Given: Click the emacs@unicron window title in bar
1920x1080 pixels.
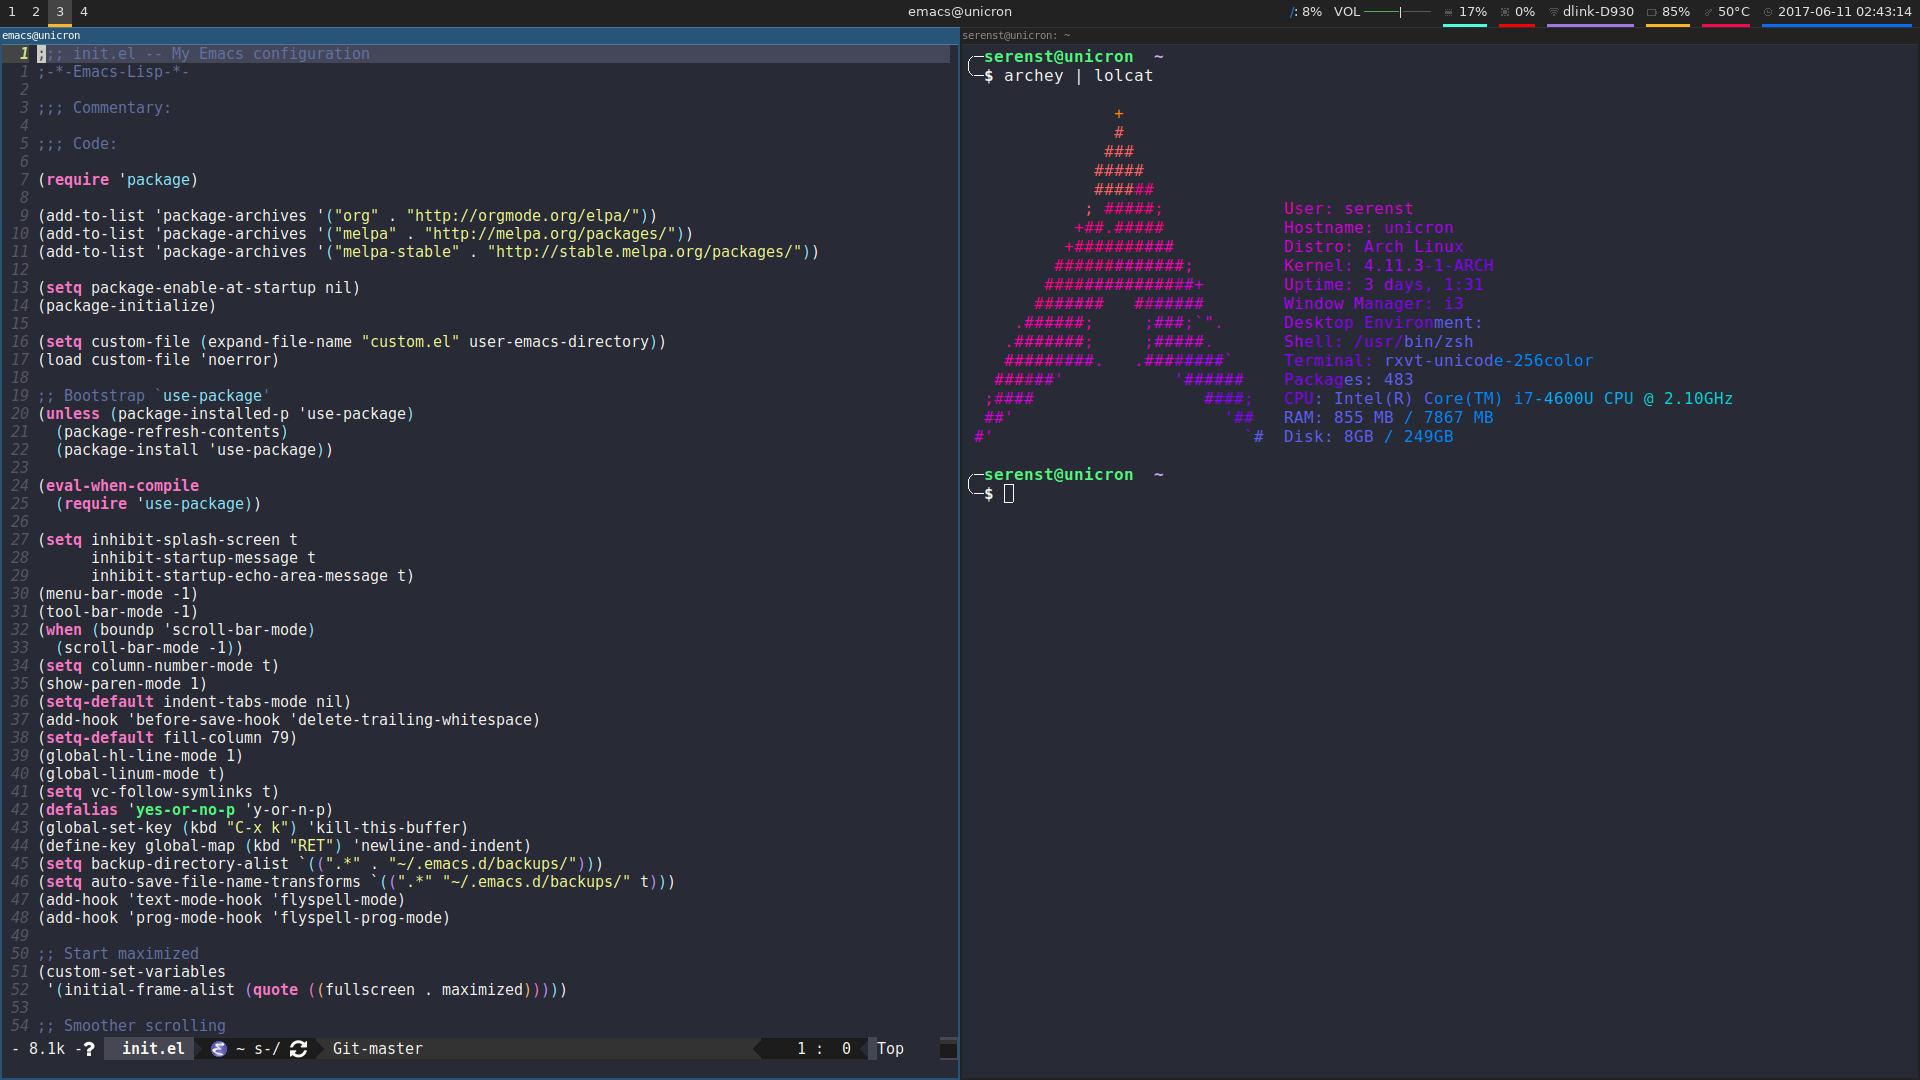Looking at the screenshot, I should coord(960,12).
